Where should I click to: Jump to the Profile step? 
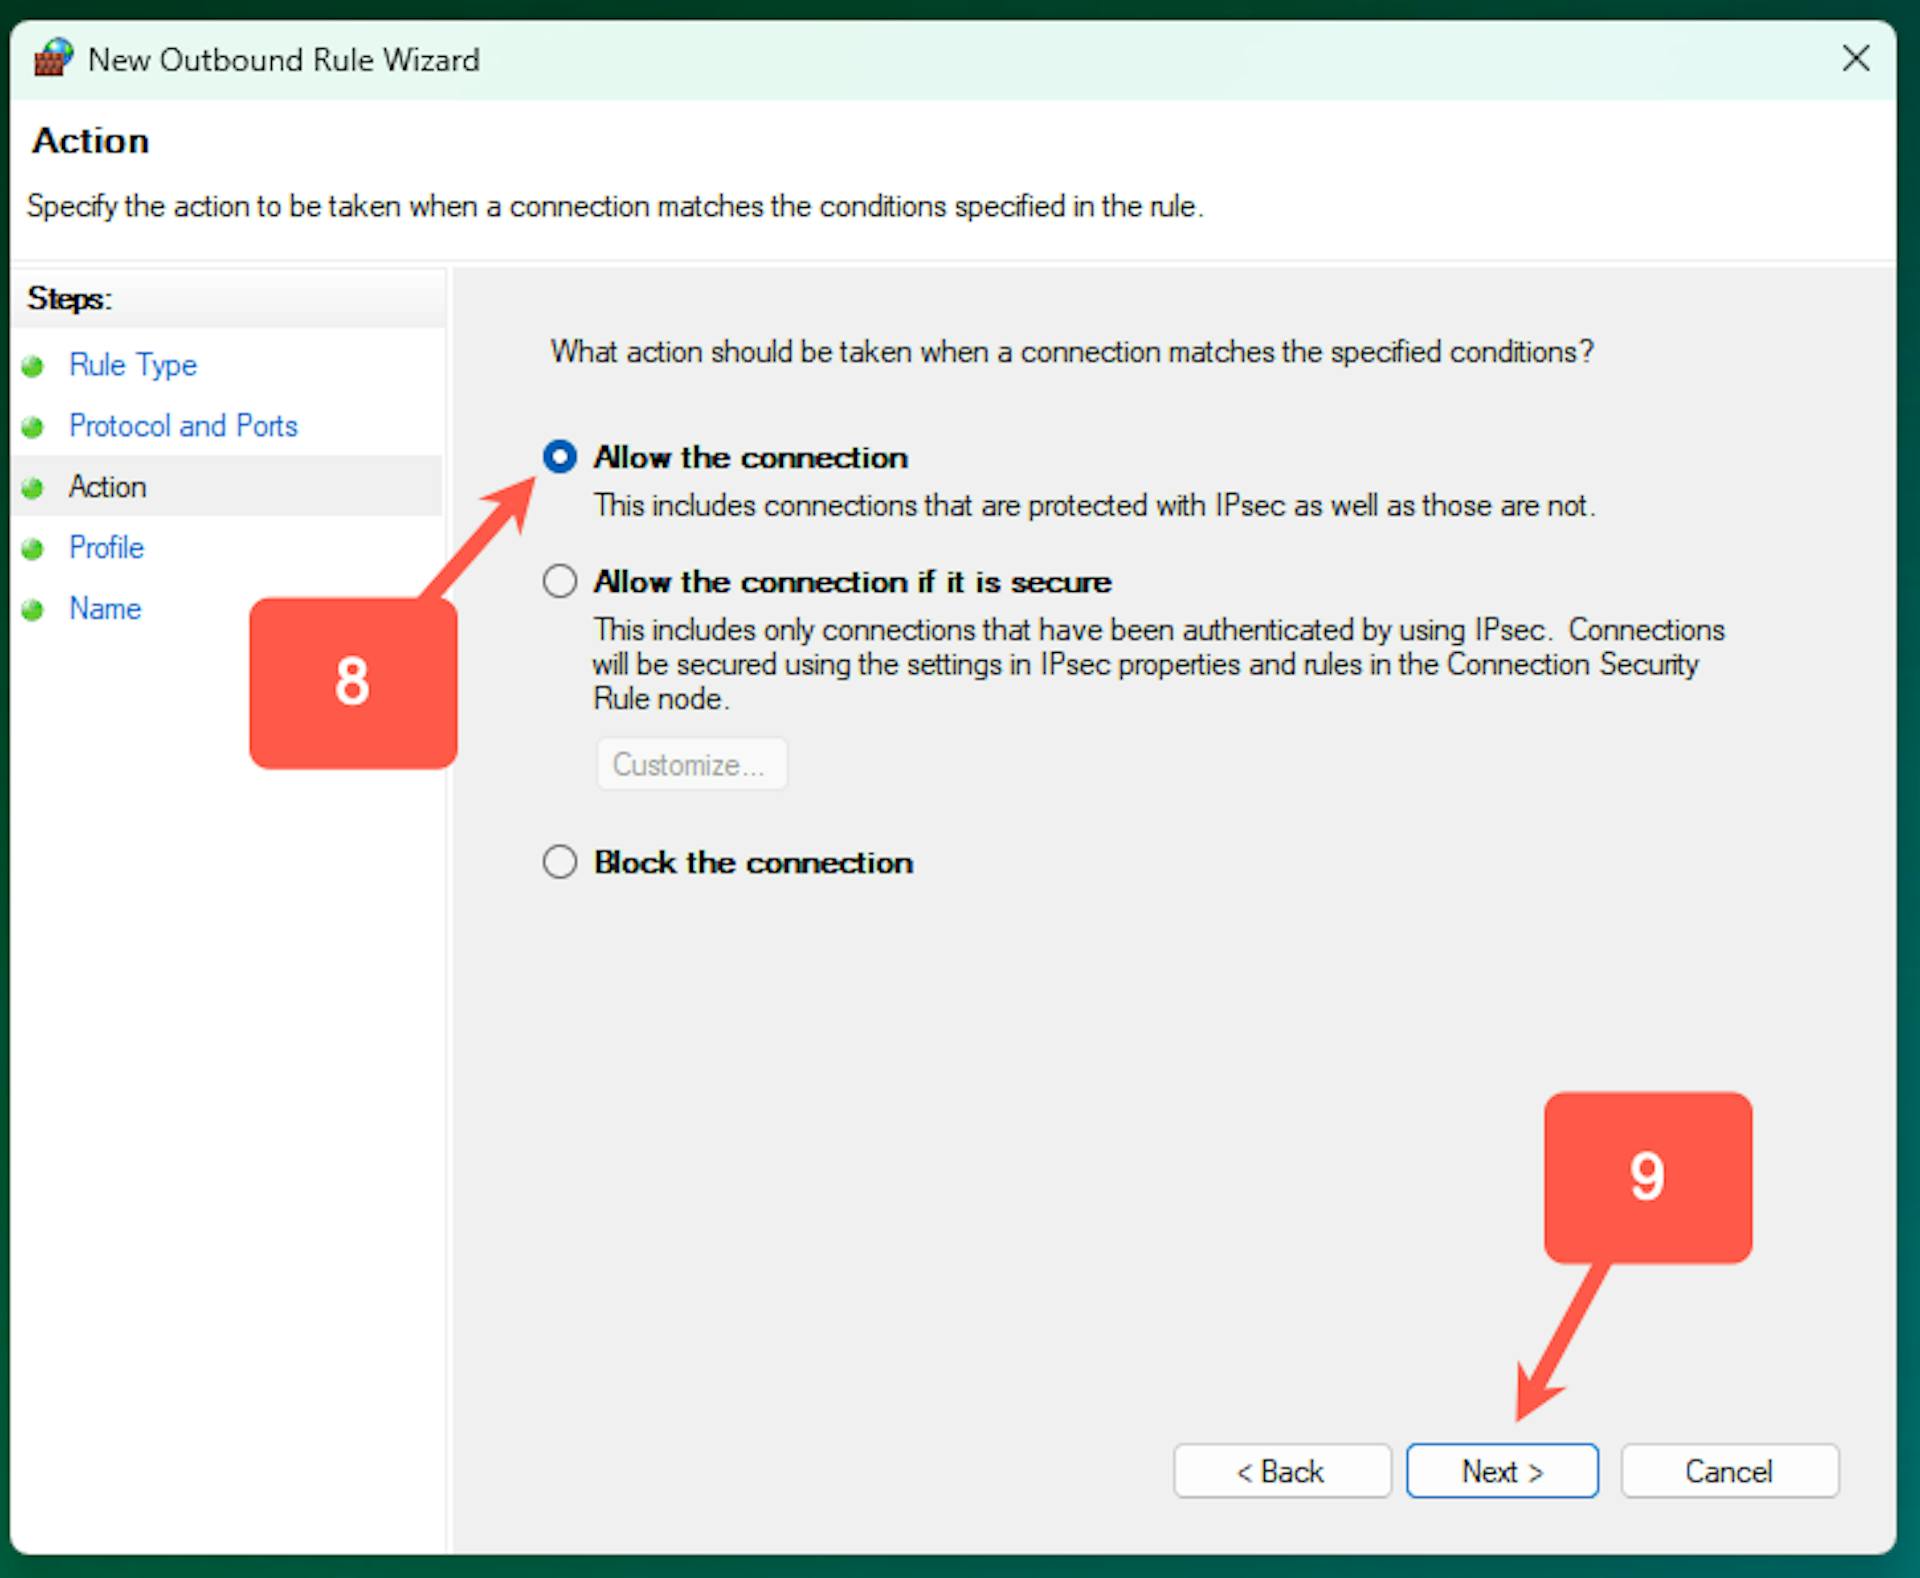(106, 548)
